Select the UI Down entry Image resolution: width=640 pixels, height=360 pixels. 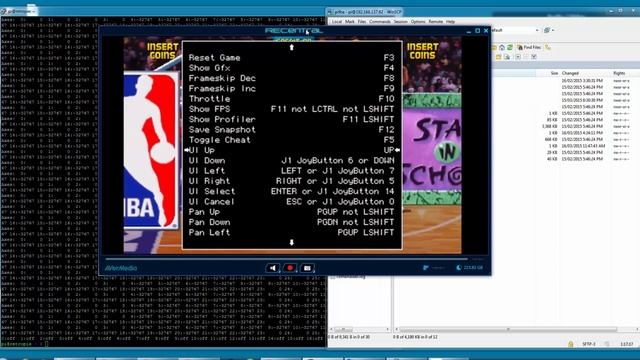coord(291,160)
